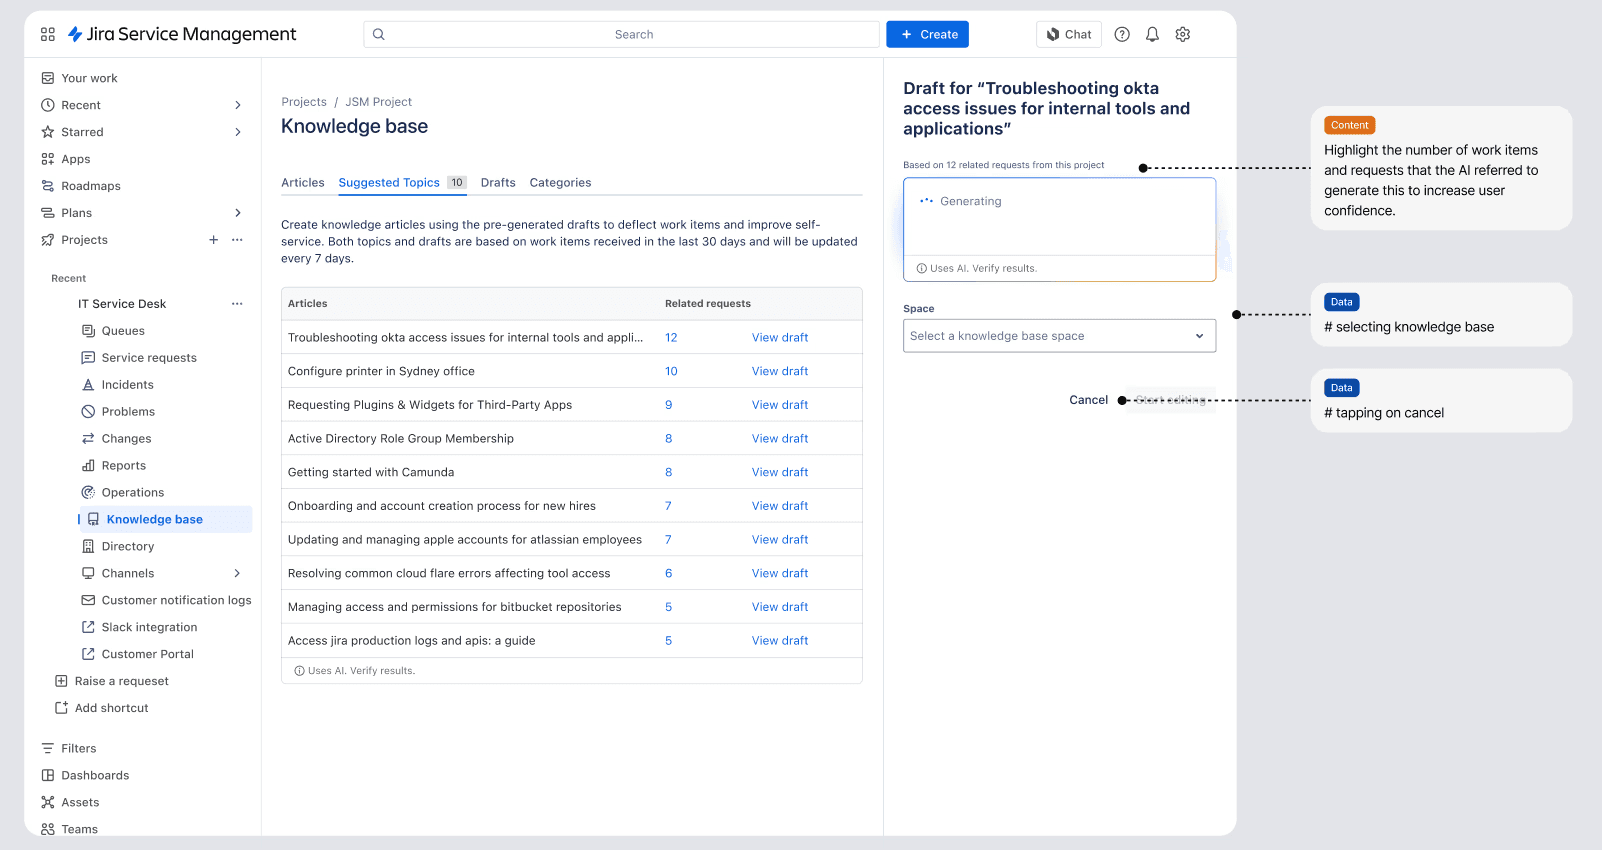Expand the Plans menu chevron
This screenshot has width=1602, height=850.
click(238, 213)
